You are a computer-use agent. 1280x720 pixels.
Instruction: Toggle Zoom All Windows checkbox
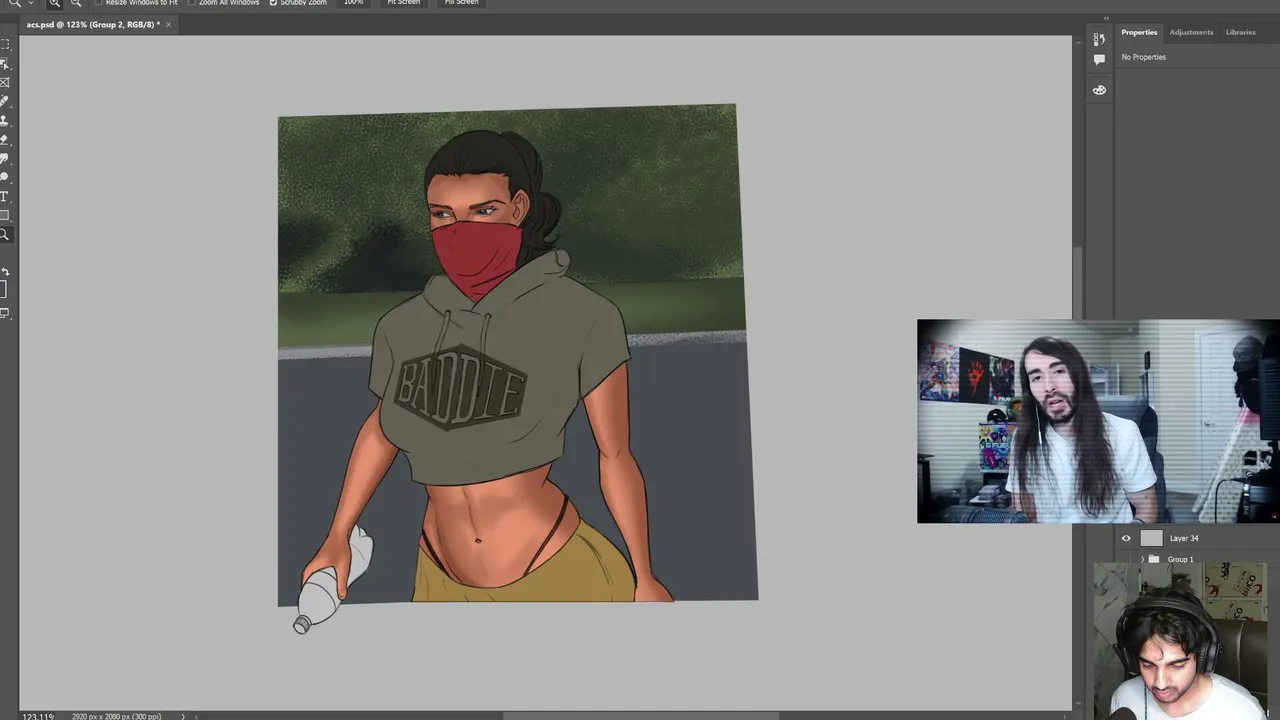(193, 3)
